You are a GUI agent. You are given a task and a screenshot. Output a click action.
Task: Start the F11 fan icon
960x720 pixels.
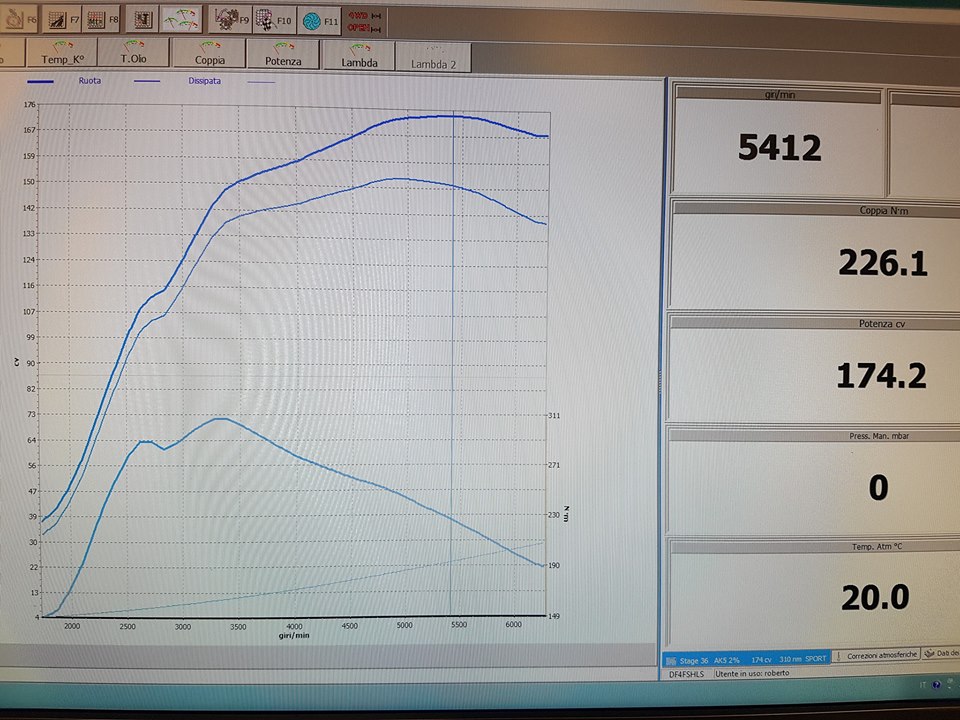[319, 19]
